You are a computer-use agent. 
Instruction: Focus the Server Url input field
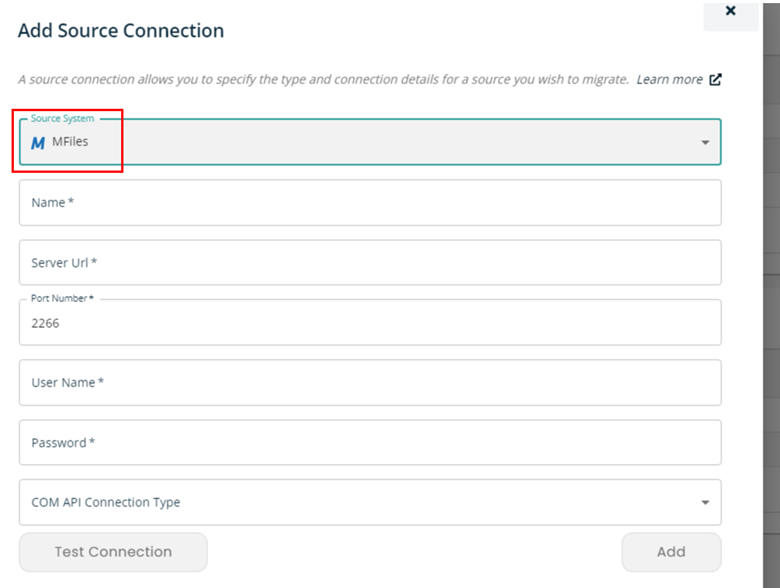tap(370, 263)
